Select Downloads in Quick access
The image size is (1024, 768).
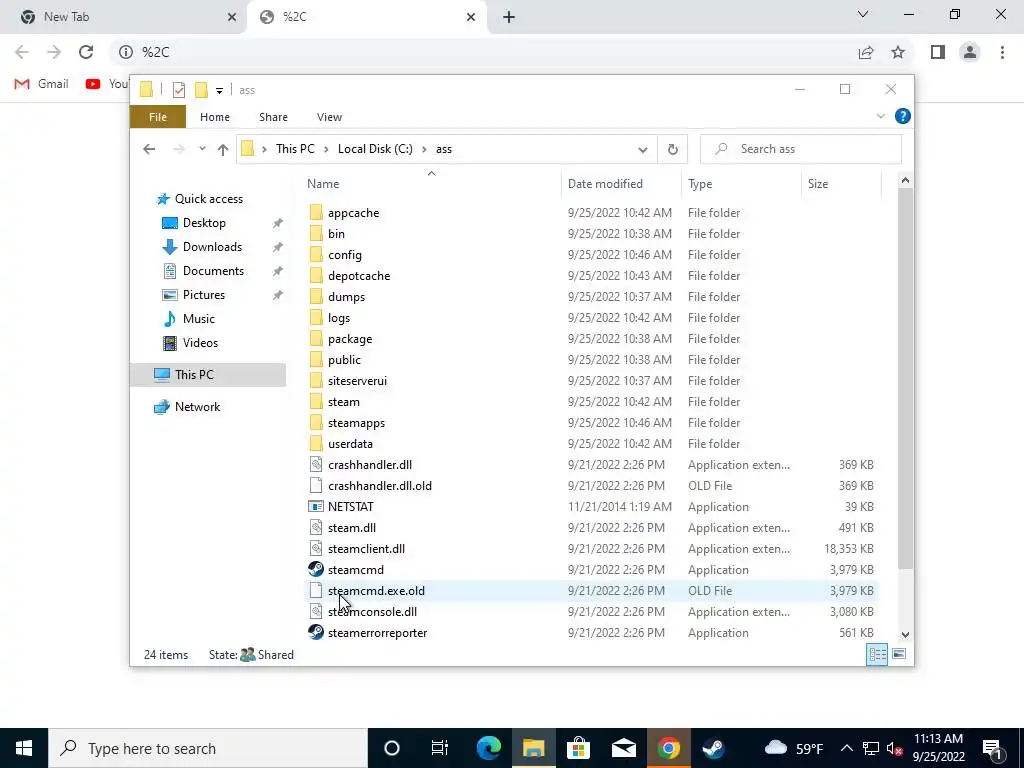(212, 247)
